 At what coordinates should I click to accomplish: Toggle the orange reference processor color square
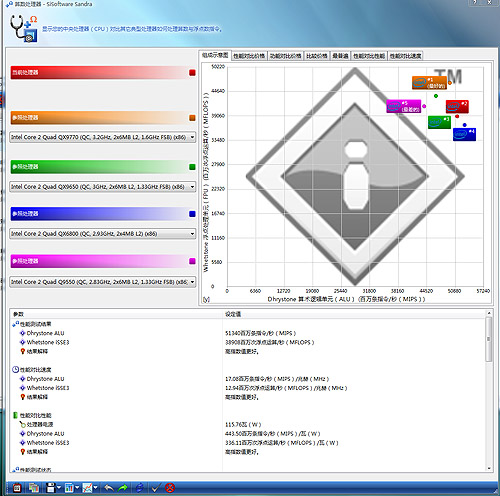tap(192, 118)
